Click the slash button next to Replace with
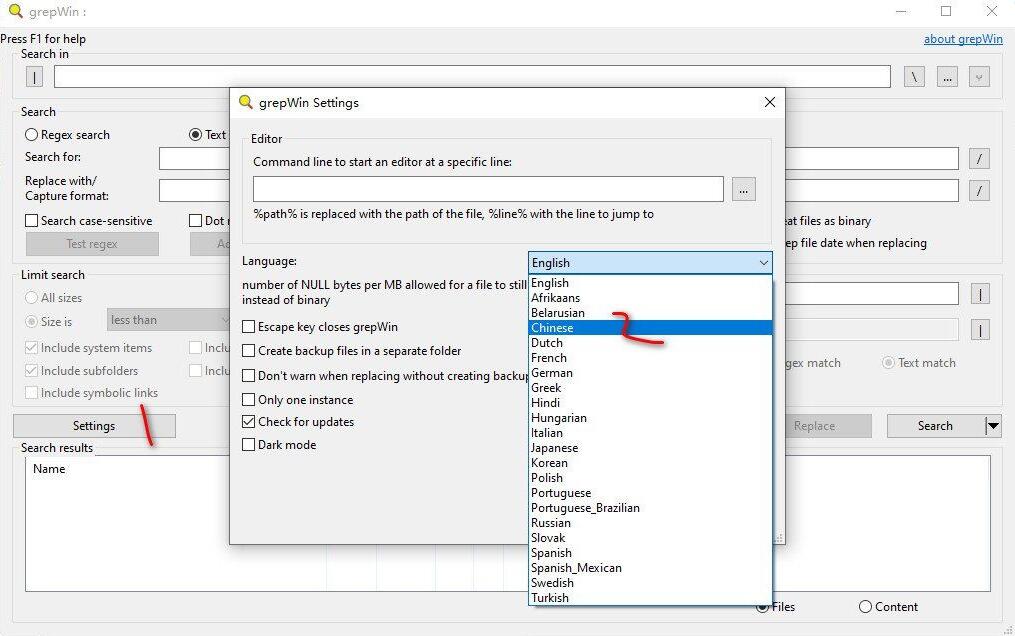This screenshot has height=636, width=1015. (980, 190)
